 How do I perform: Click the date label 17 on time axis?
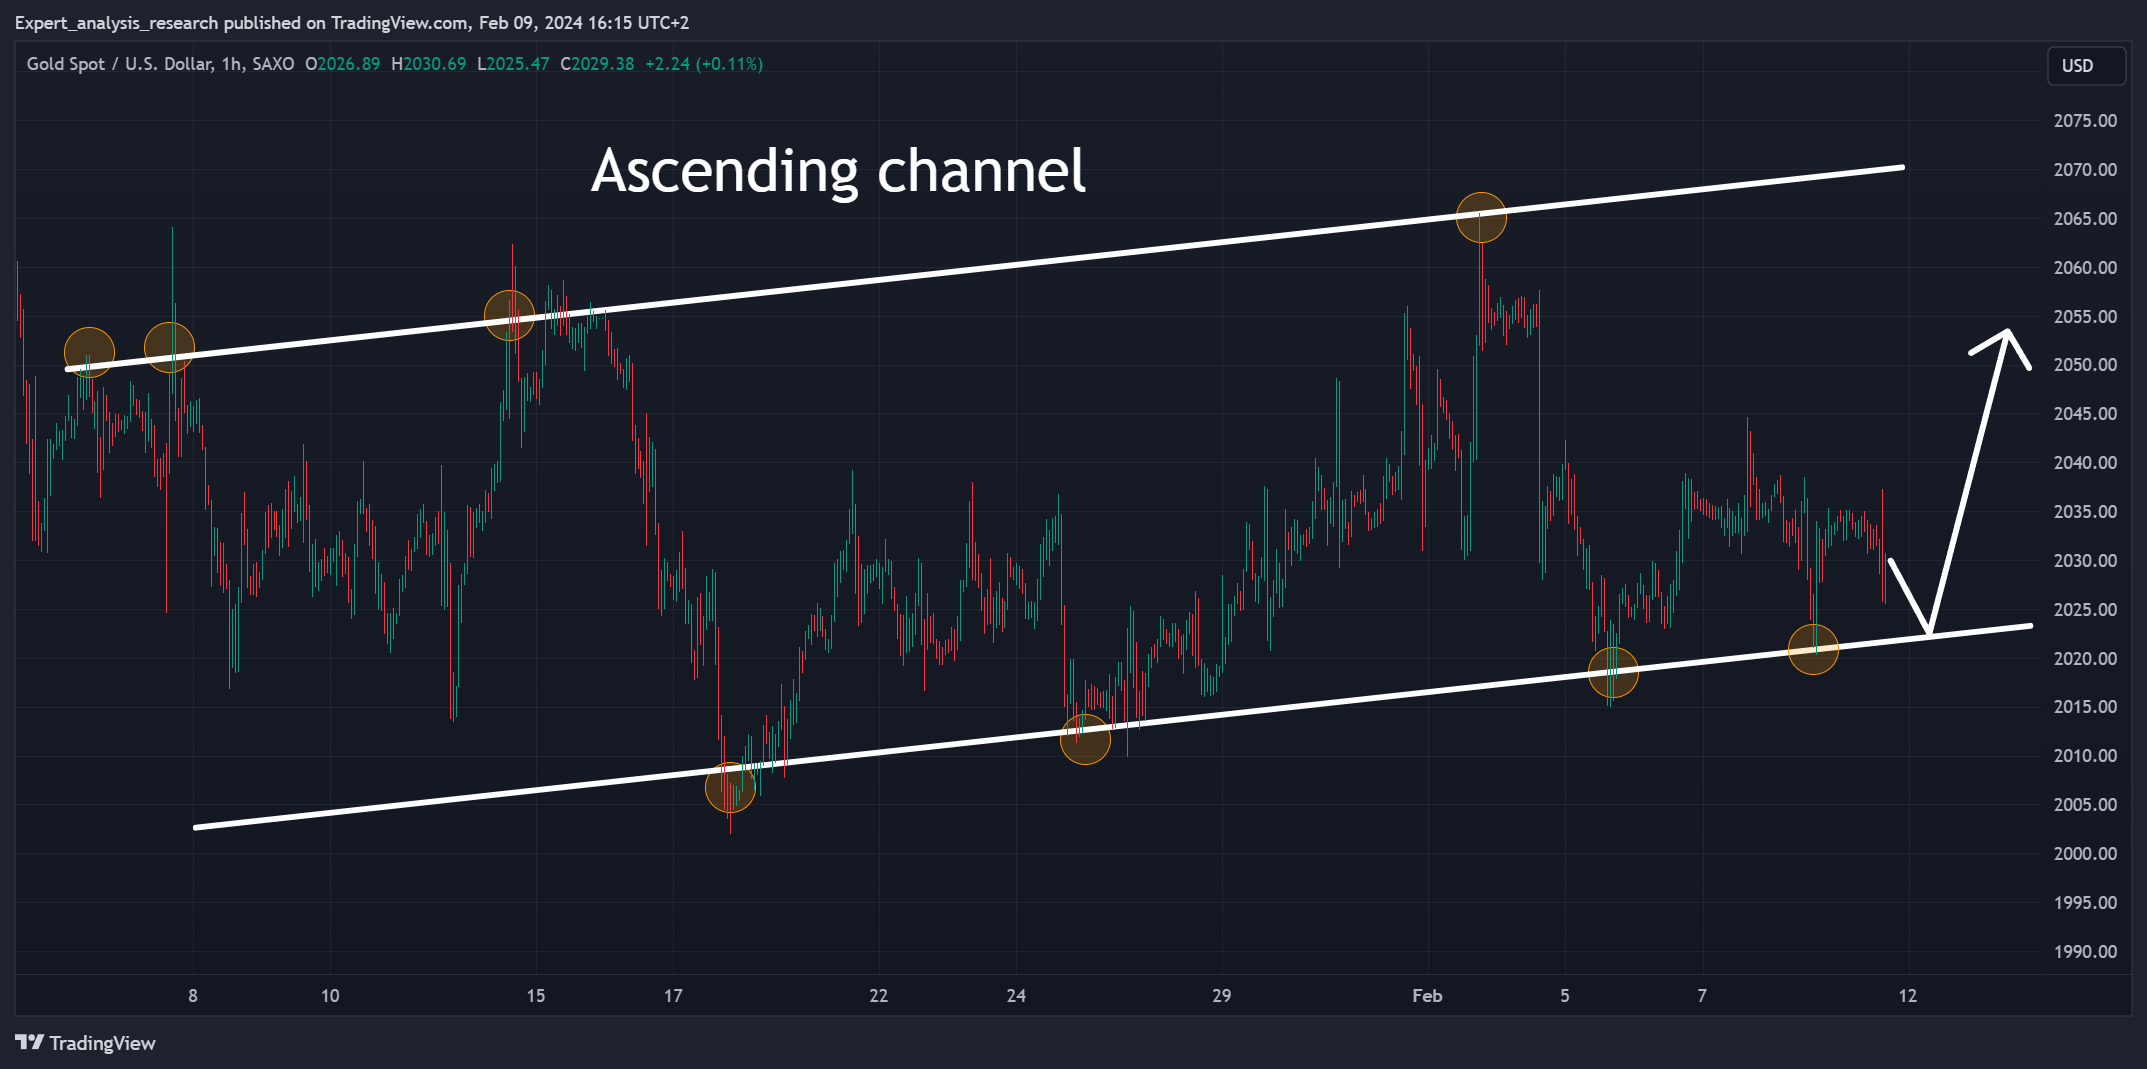(x=673, y=996)
